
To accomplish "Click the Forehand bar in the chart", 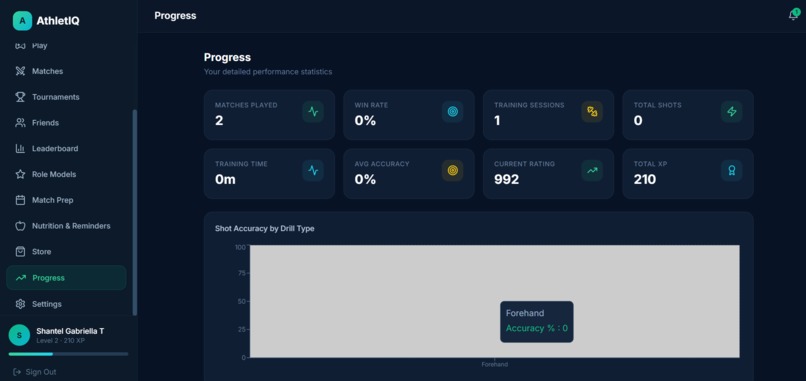I will pos(494,301).
